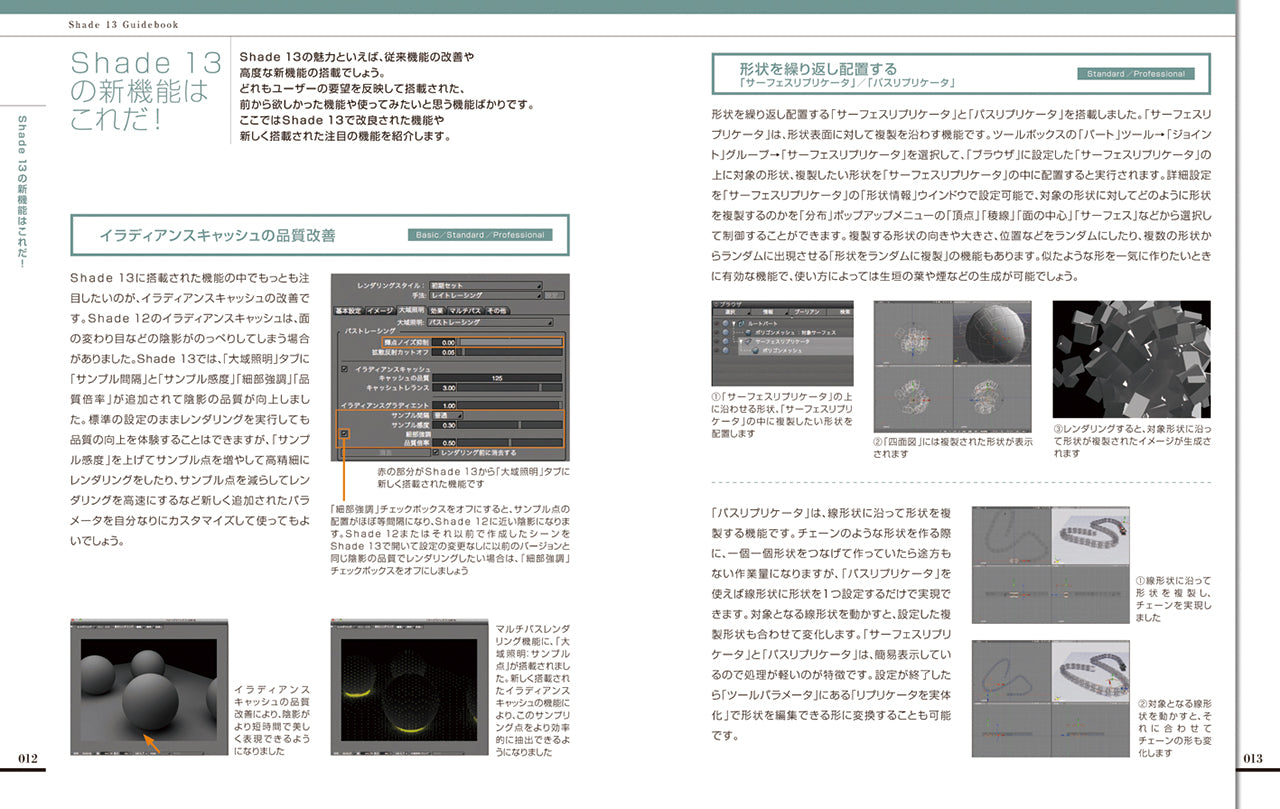The height and width of the screenshot is (809, 1280).
Task: Open the 検索 menu in the browser panel
Action: click(x=840, y=312)
